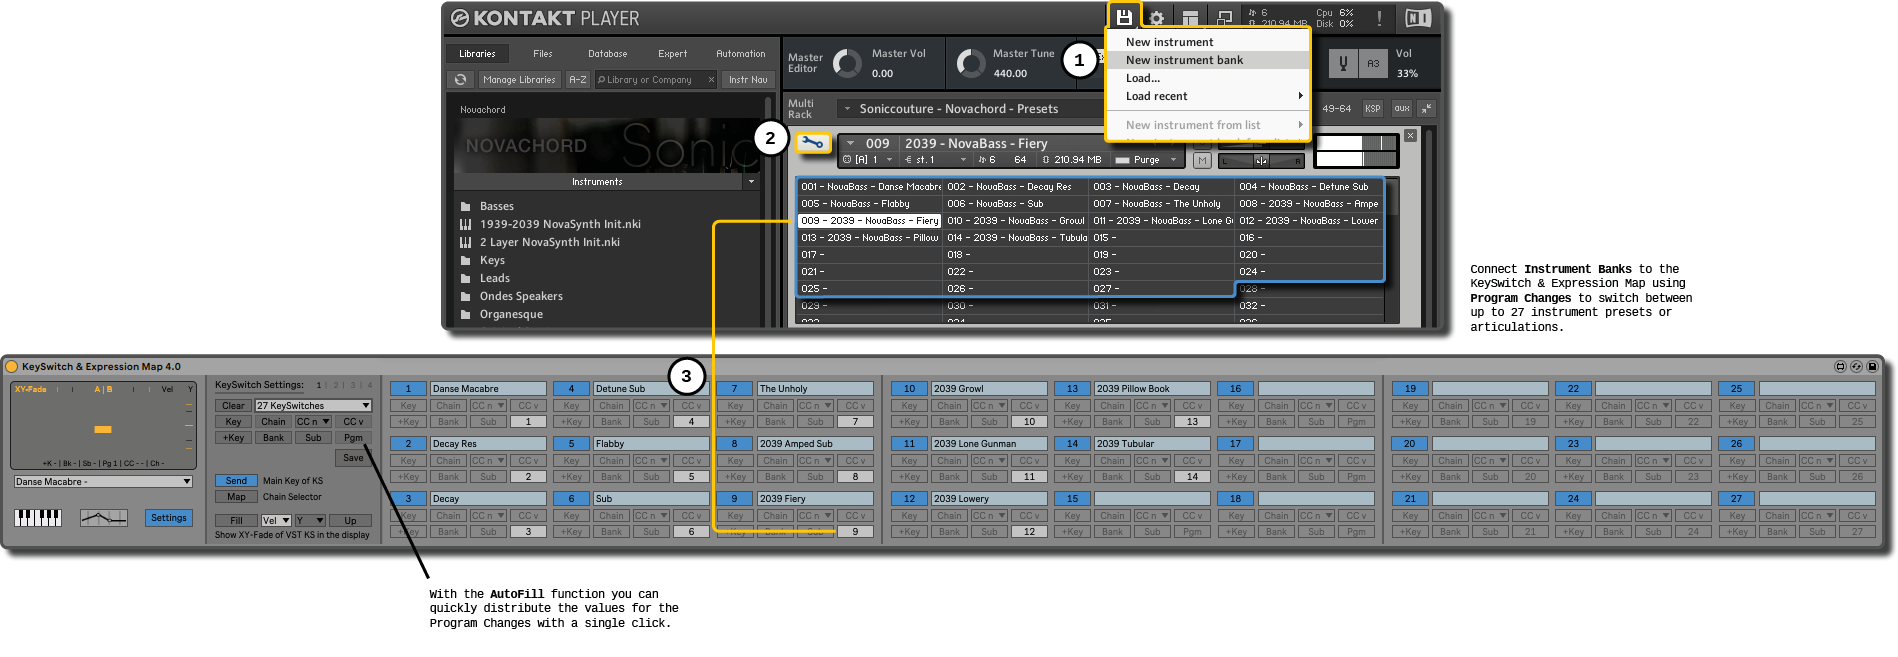1898x657 pixels.
Task: Click Clear in KeySwitch Settings
Action: pos(233,406)
